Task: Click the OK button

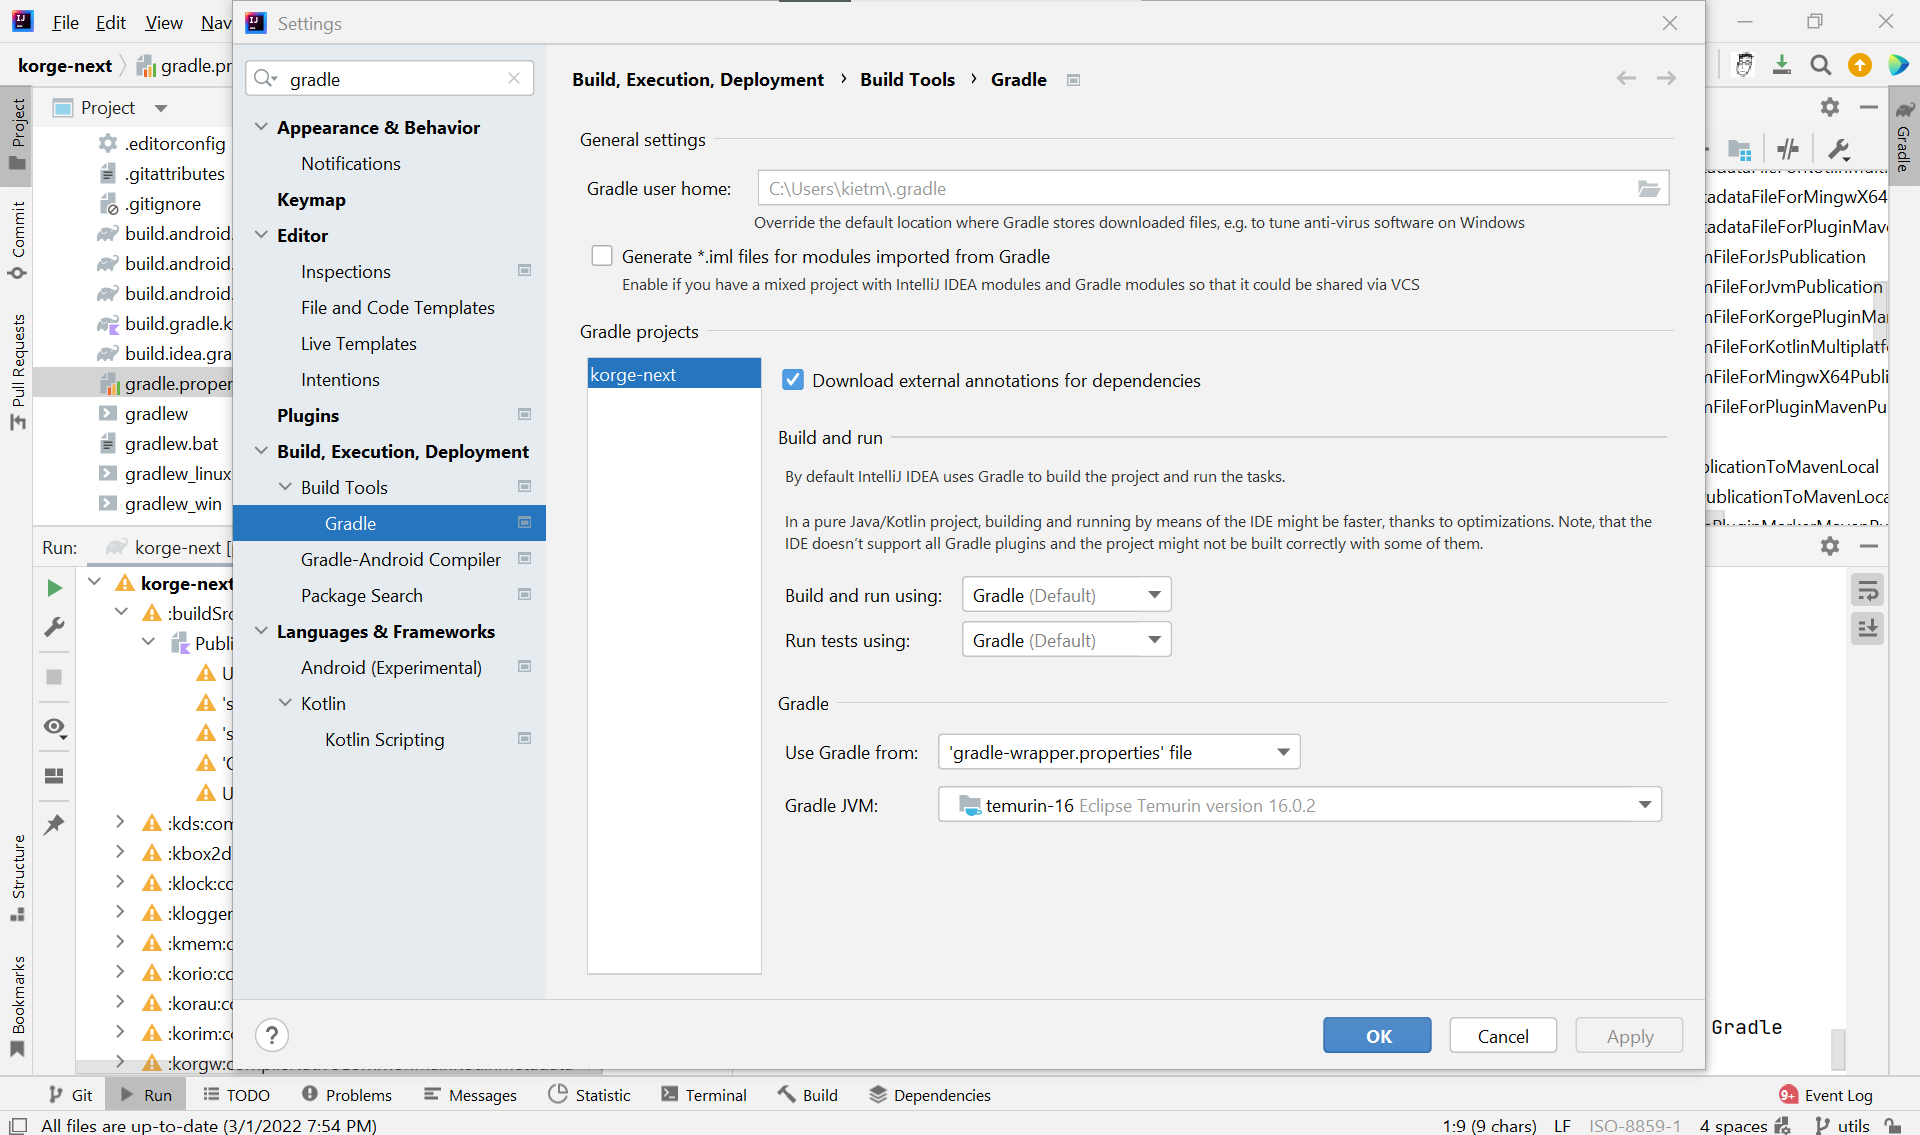Action: 1377,1036
